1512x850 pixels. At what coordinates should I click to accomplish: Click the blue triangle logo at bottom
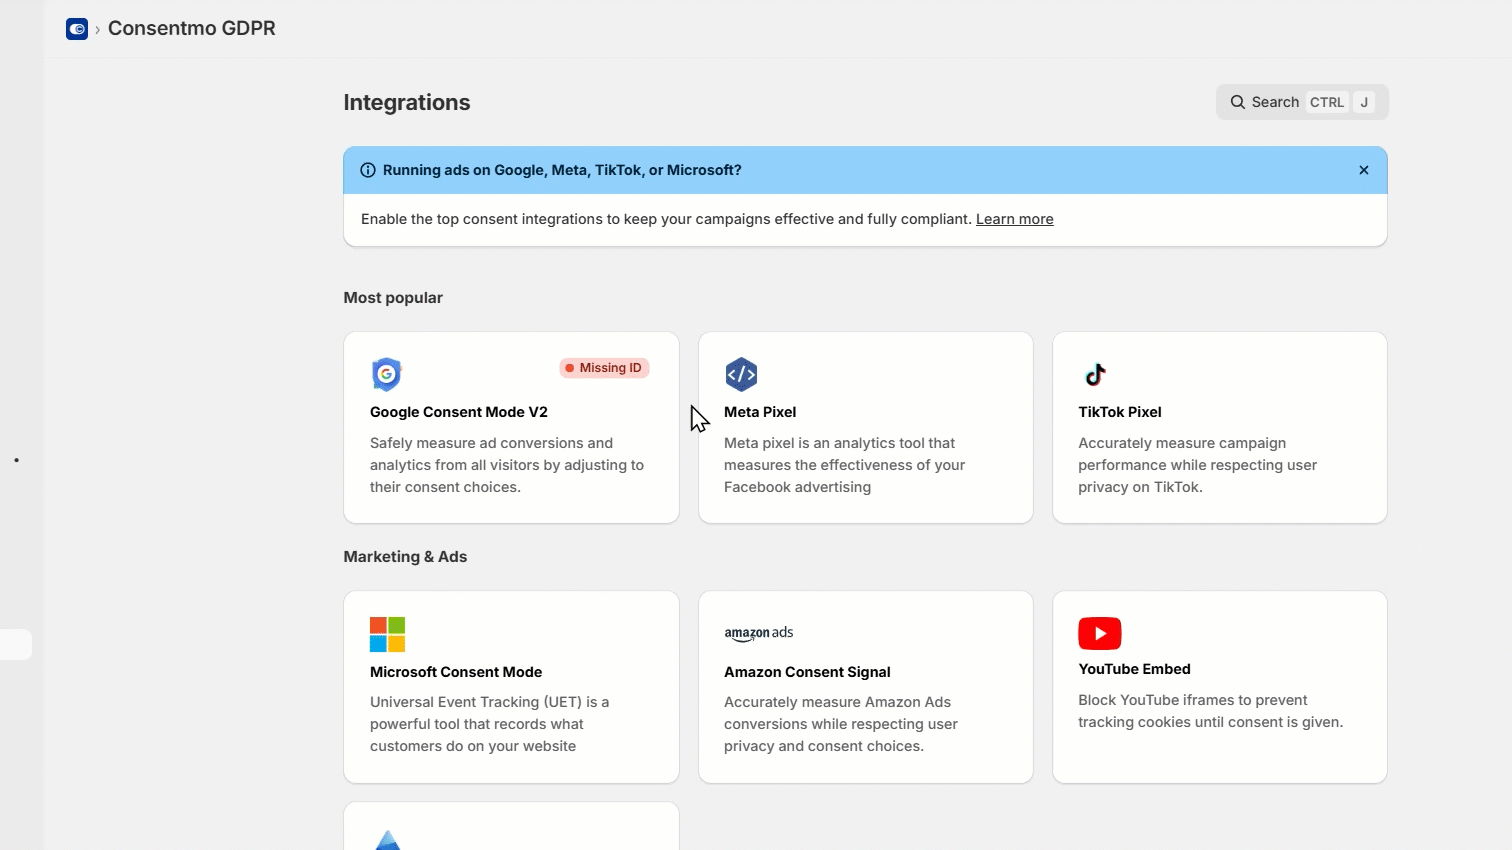point(388,840)
